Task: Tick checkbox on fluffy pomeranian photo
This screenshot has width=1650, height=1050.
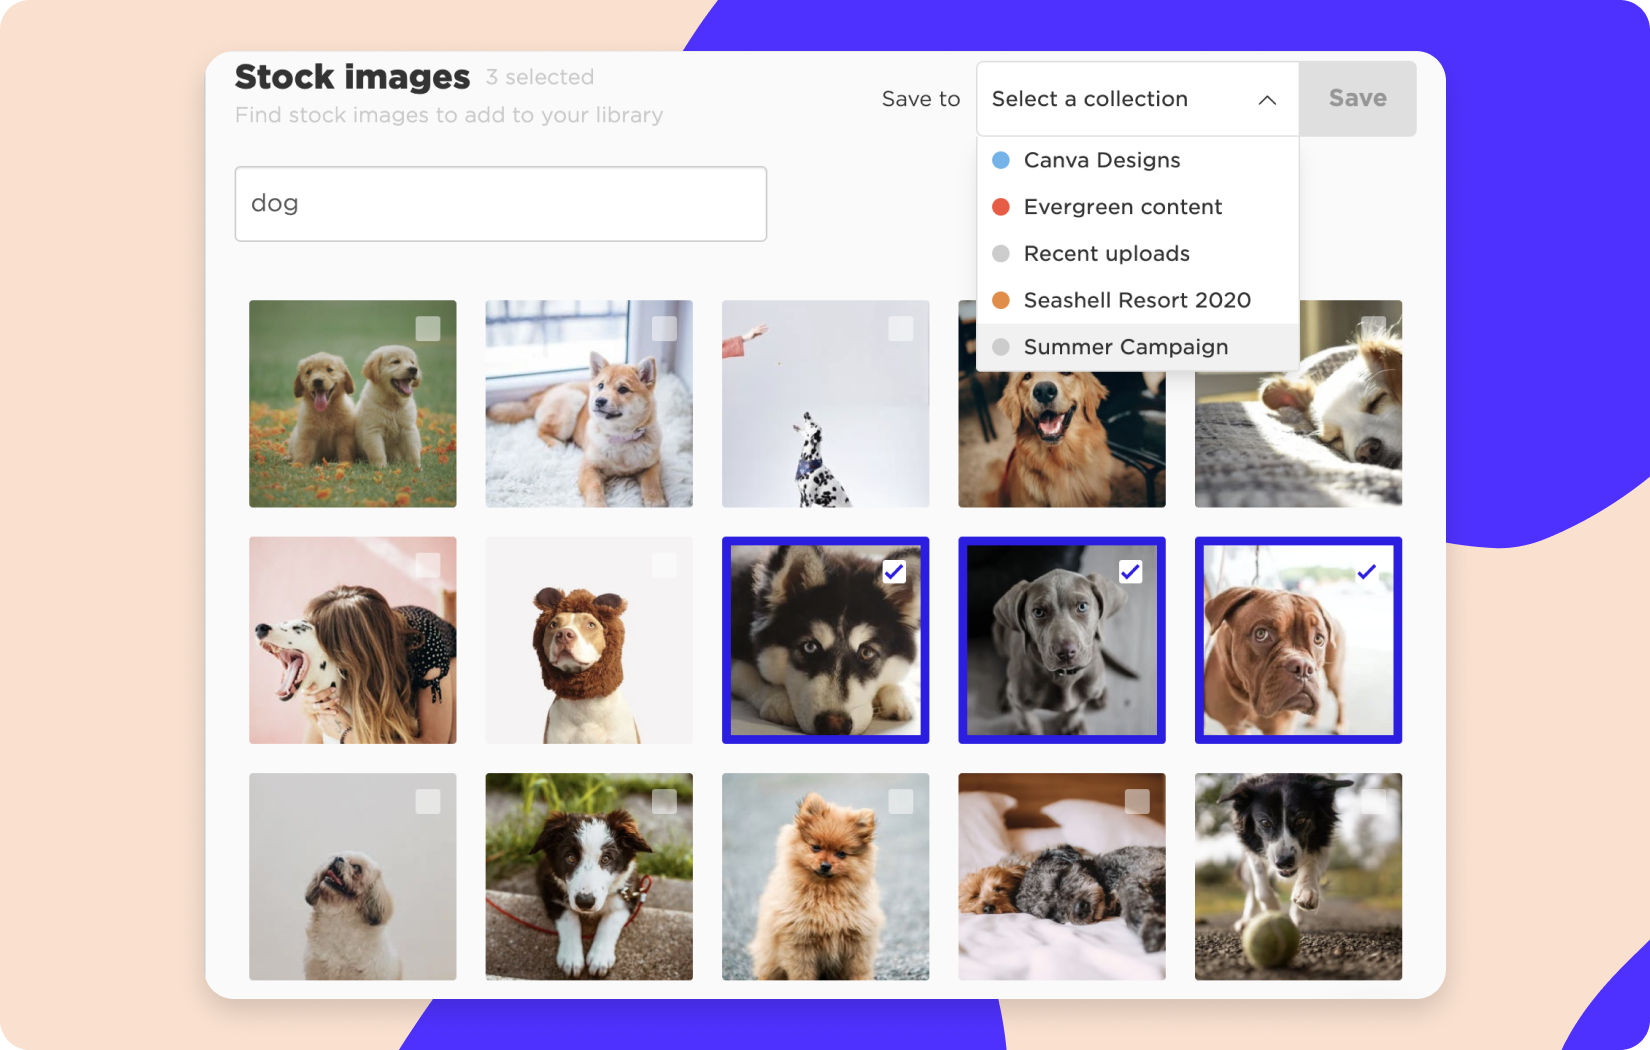Action: (x=901, y=801)
